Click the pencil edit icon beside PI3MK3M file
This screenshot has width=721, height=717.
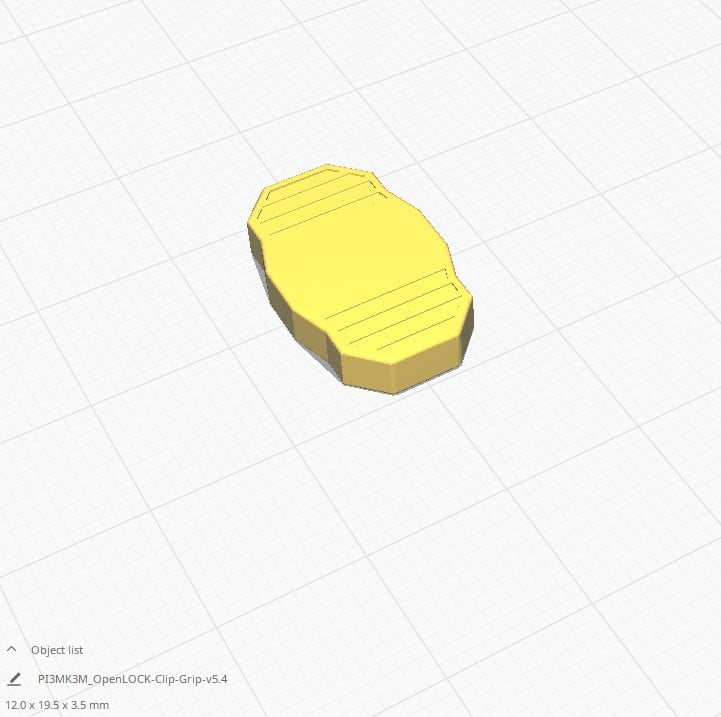[x=14, y=679]
